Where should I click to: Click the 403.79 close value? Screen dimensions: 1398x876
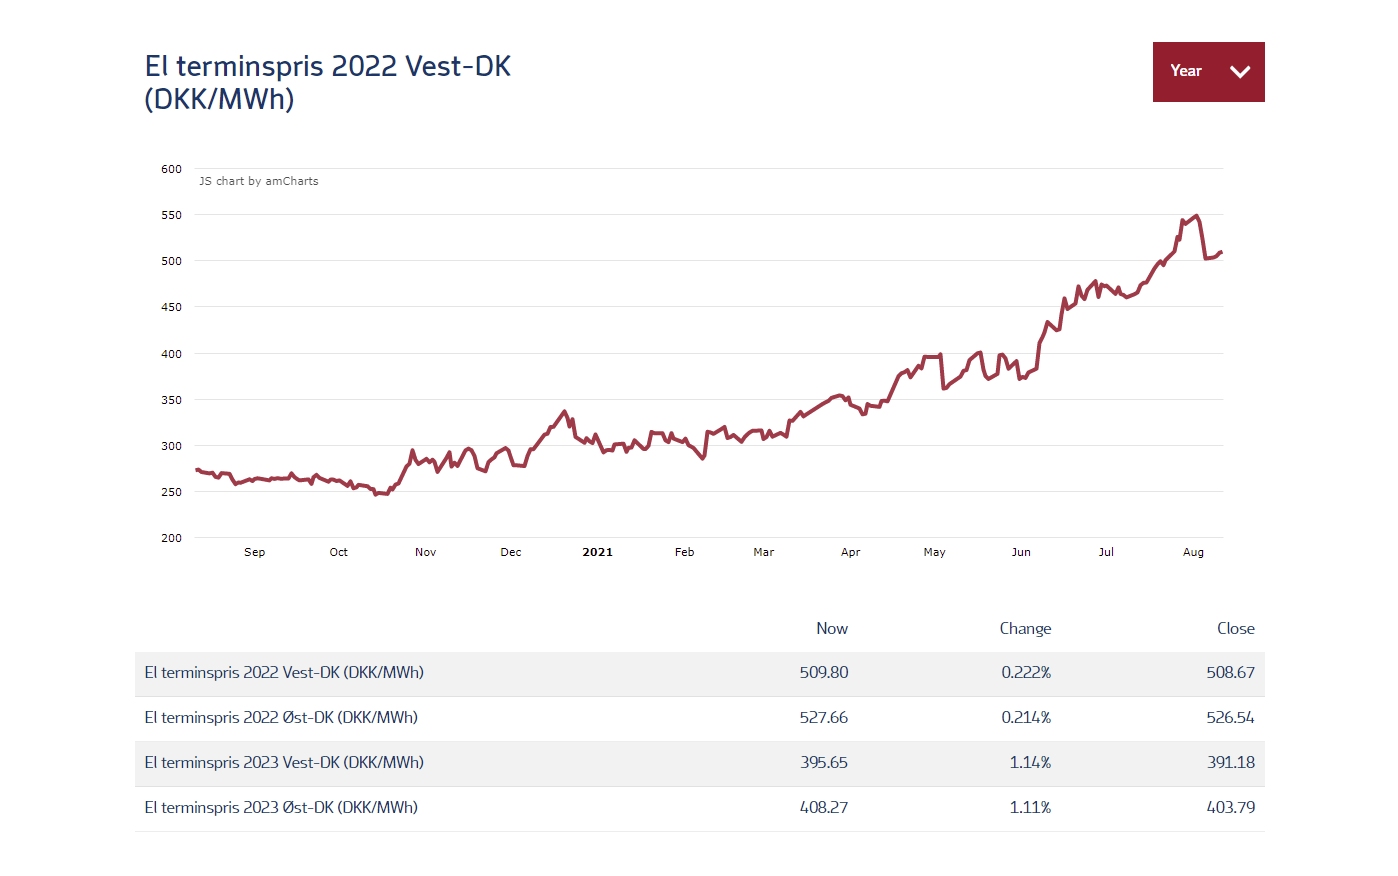tap(1230, 808)
